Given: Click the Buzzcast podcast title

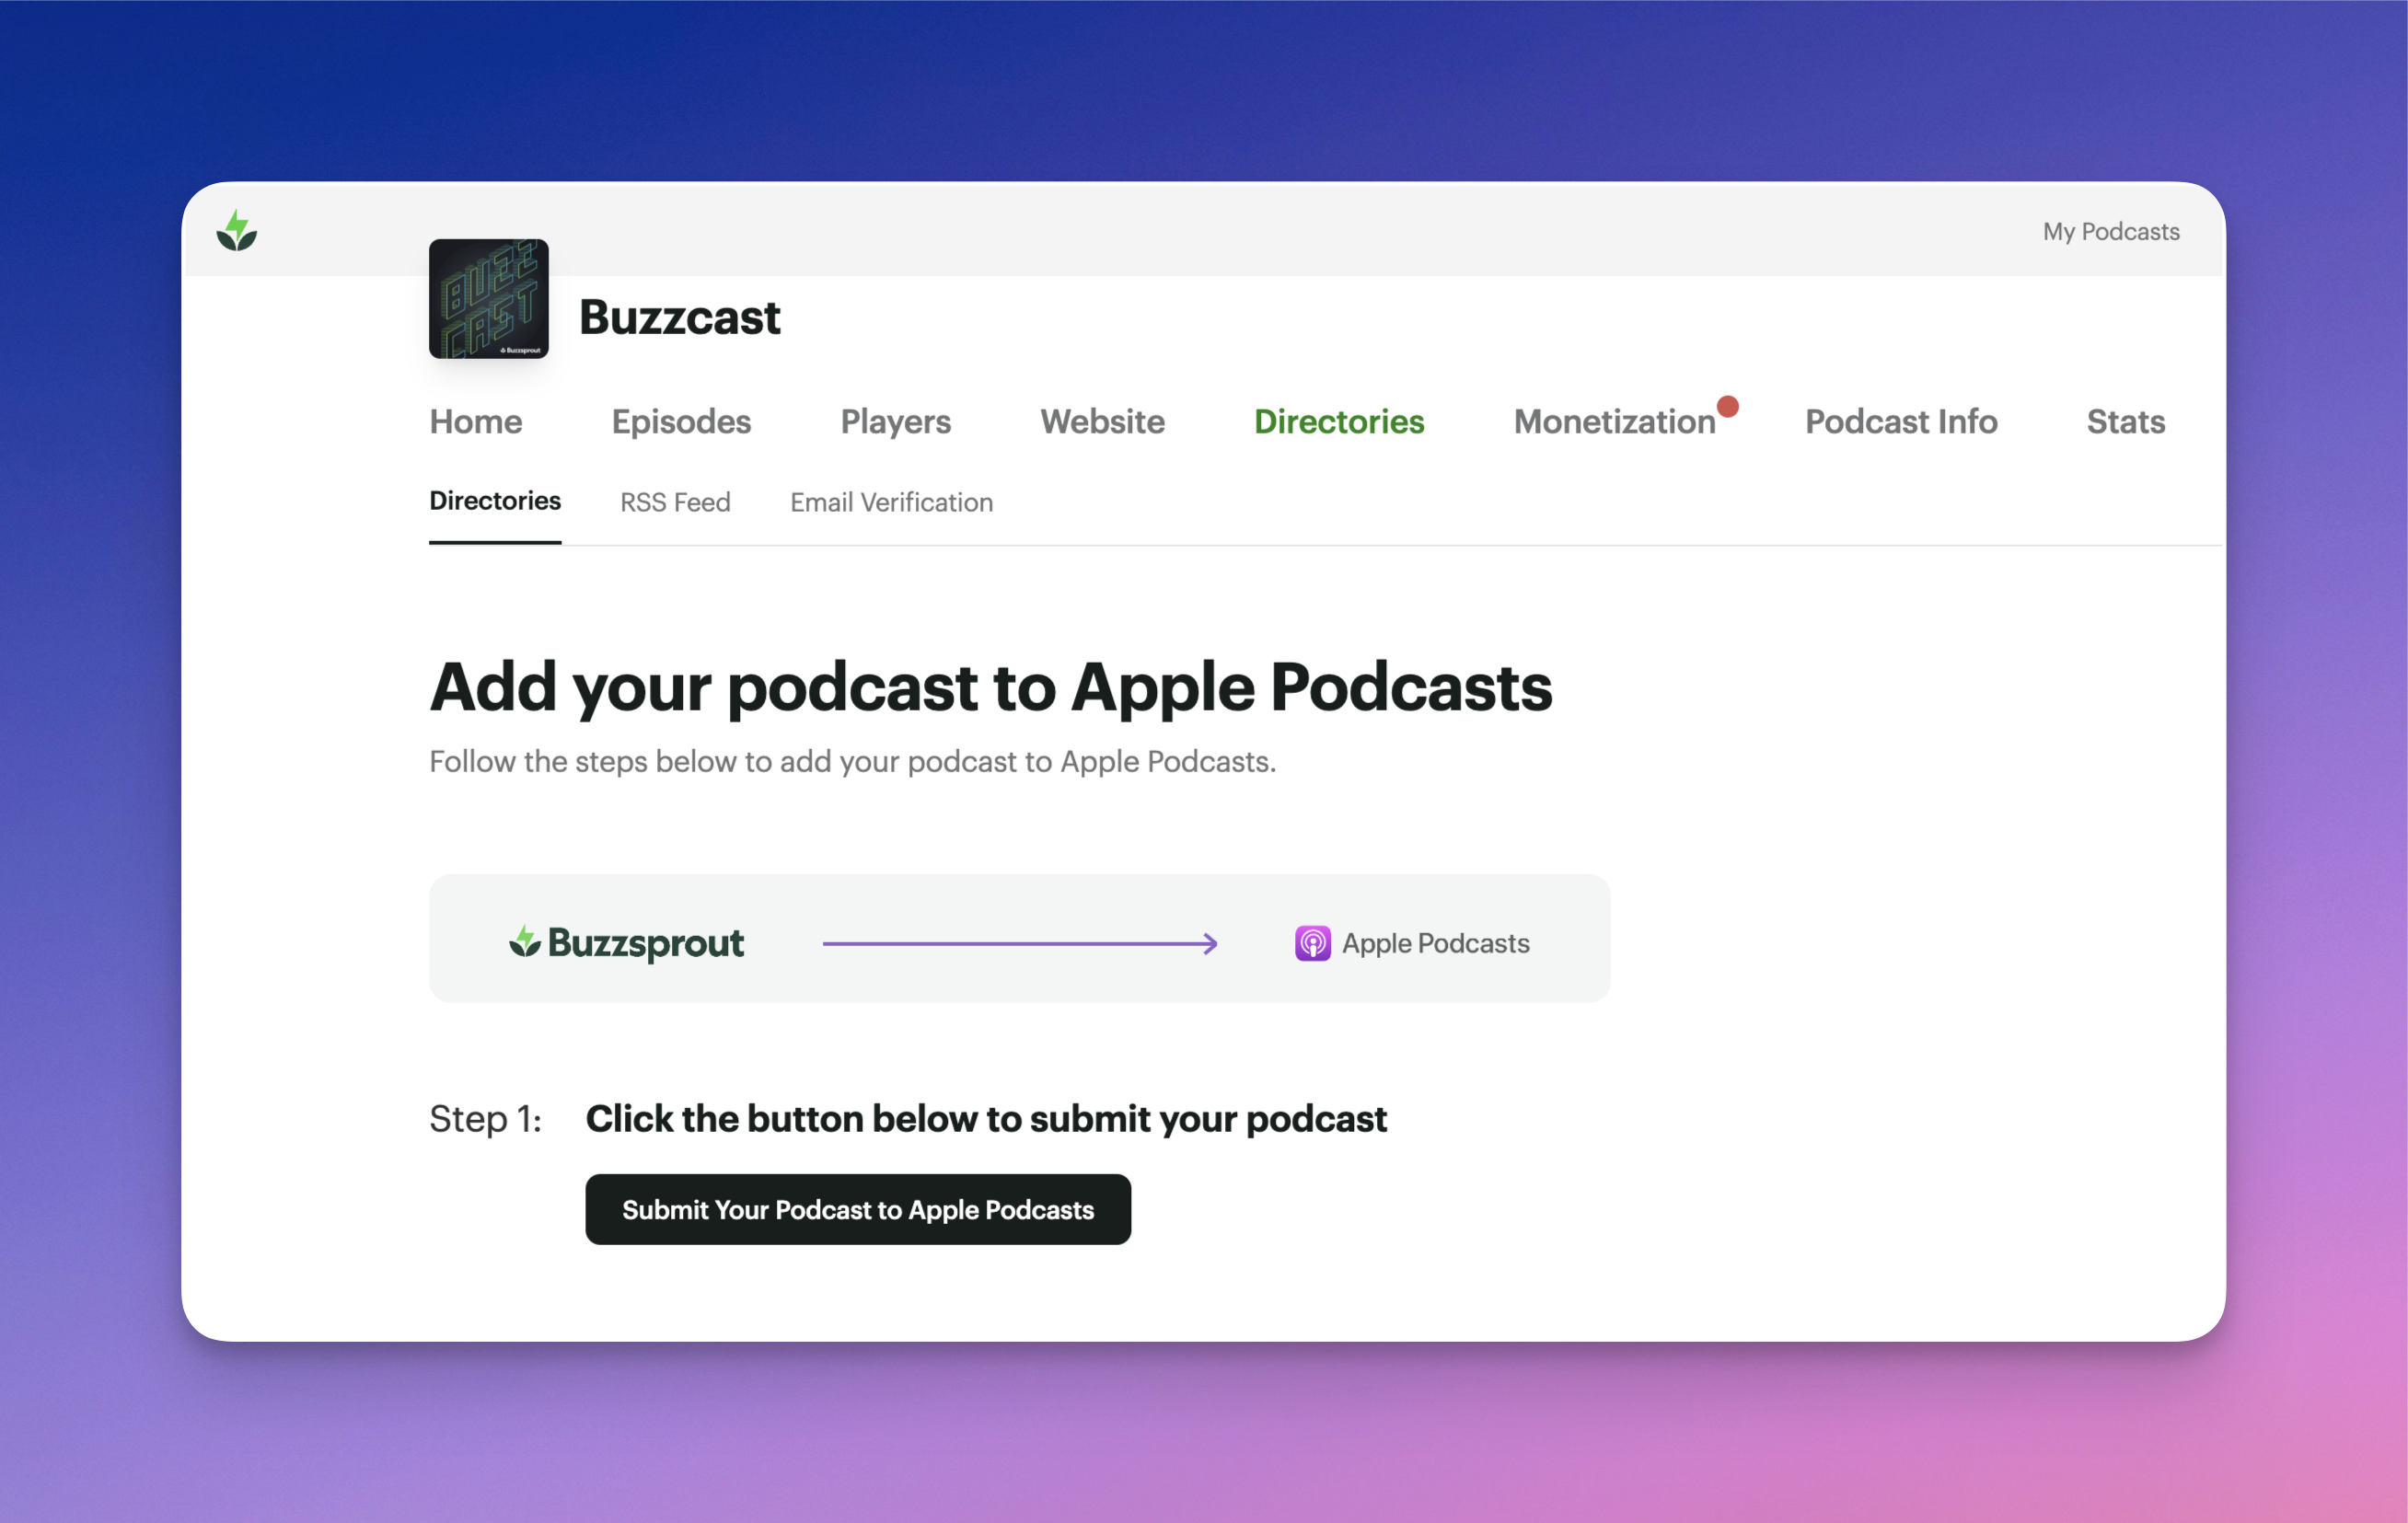Looking at the screenshot, I should (679, 317).
